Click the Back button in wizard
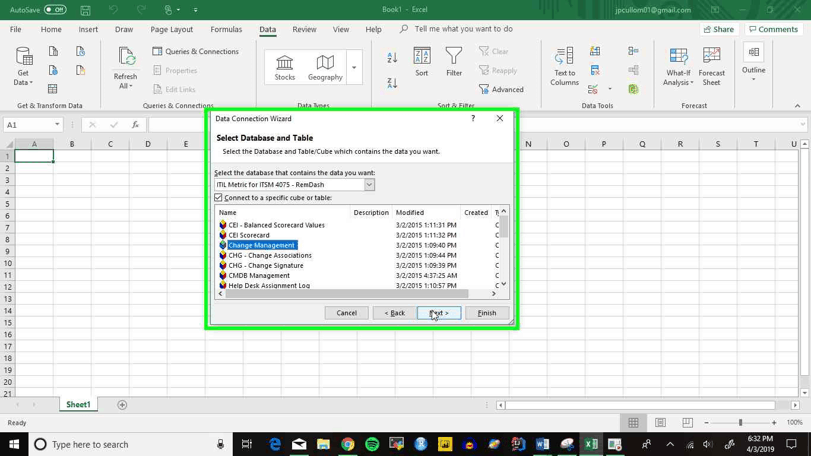The height and width of the screenshot is (458, 813). [x=395, y=313]
